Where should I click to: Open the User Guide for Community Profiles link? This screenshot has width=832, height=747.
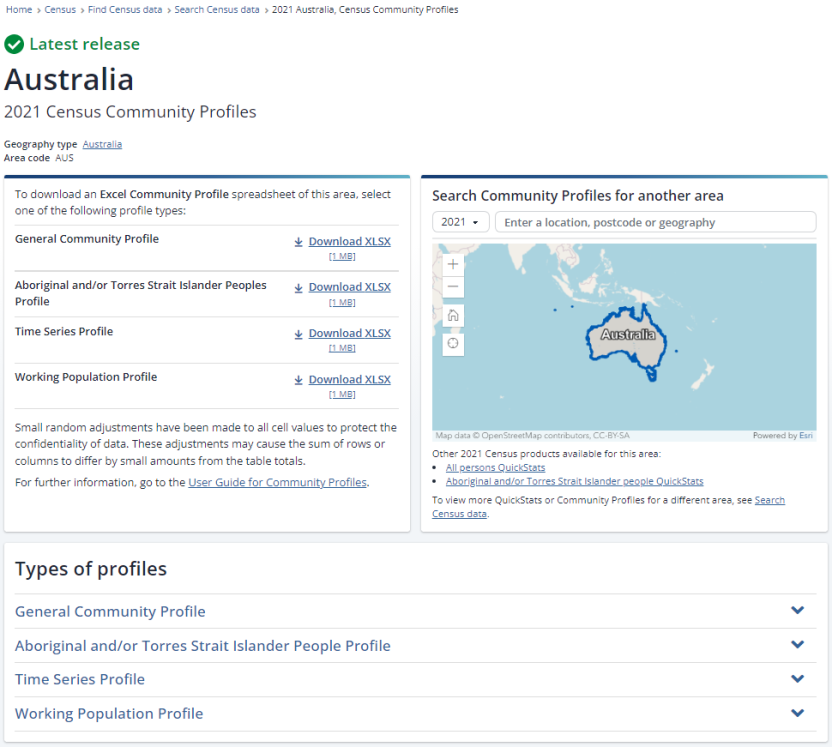276,482
